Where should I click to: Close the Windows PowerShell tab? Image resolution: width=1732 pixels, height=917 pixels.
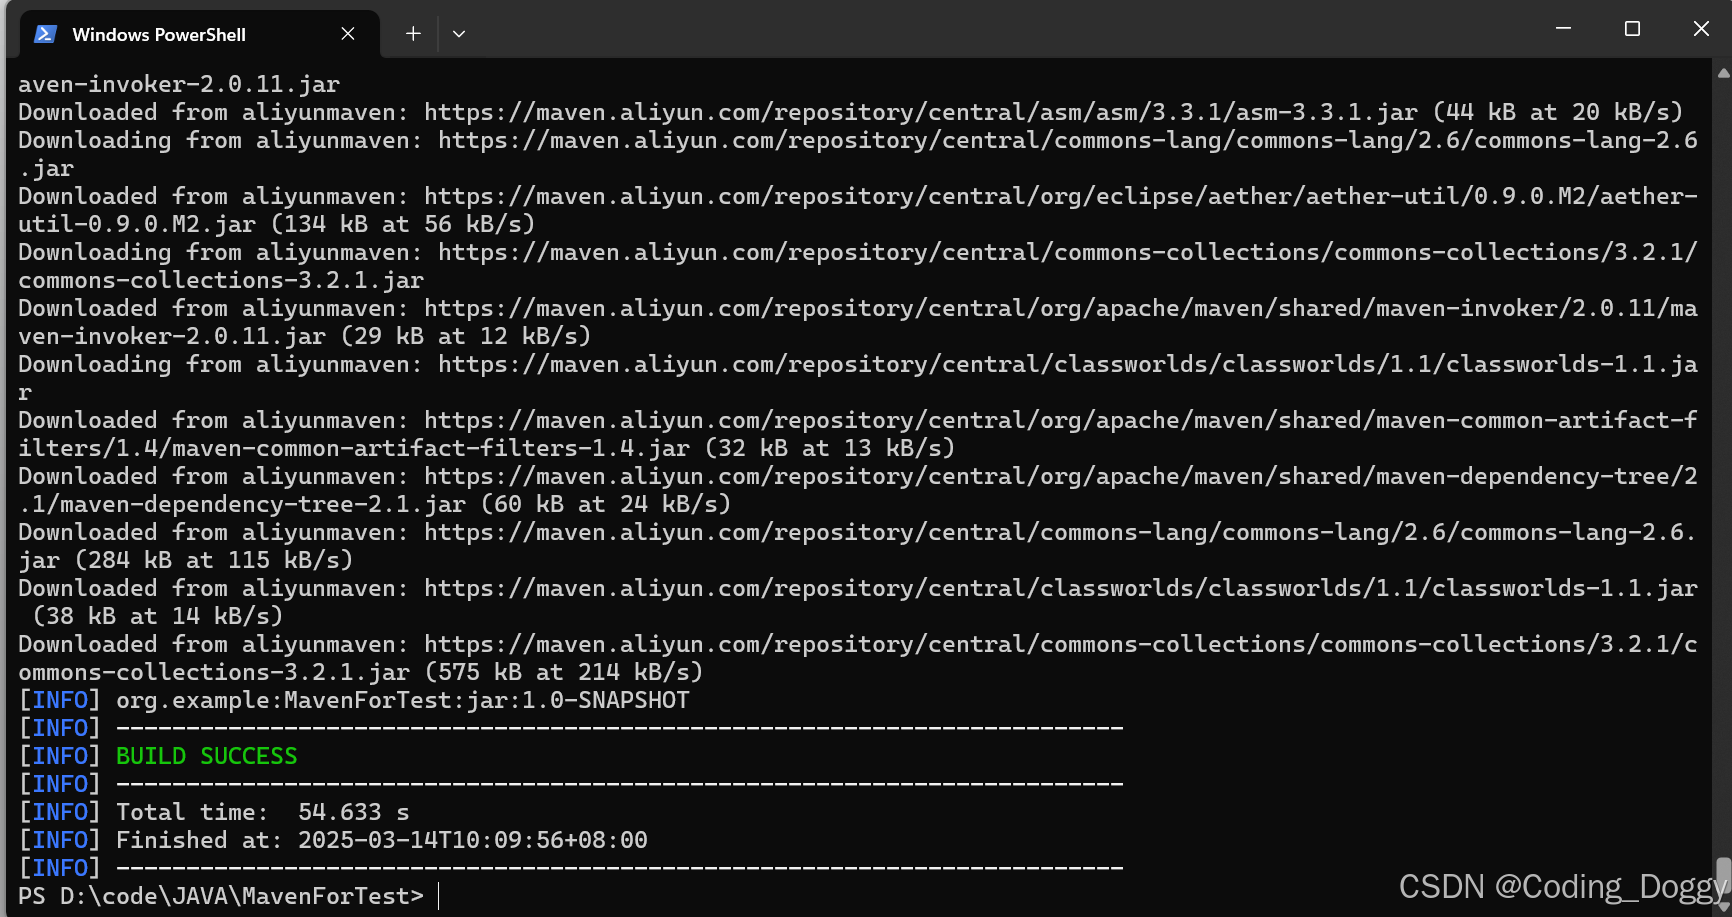347,33
